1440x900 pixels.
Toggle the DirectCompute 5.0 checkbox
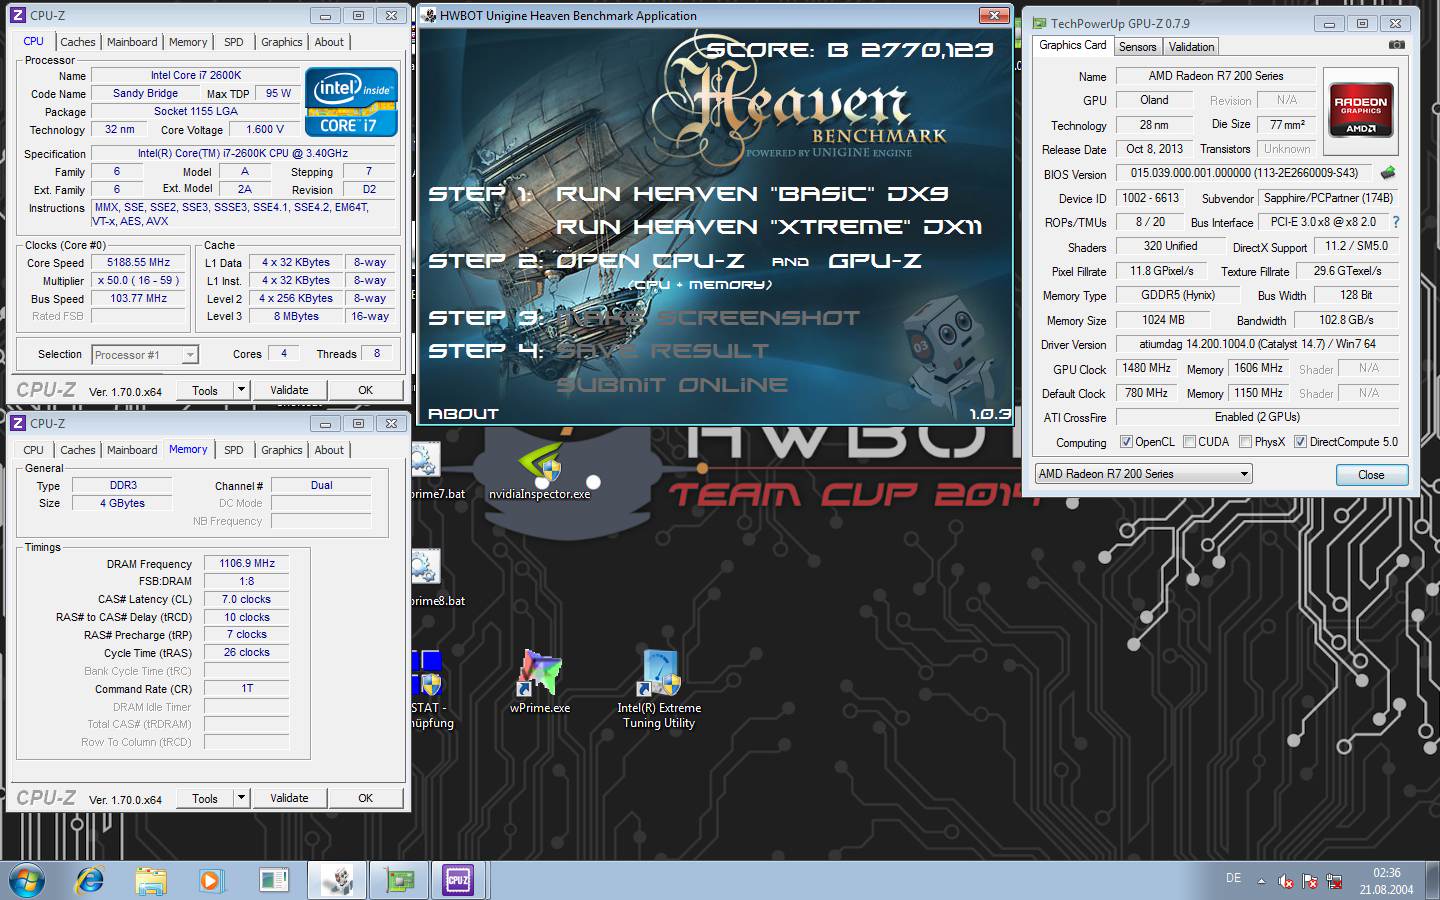tap(1300, 441)
